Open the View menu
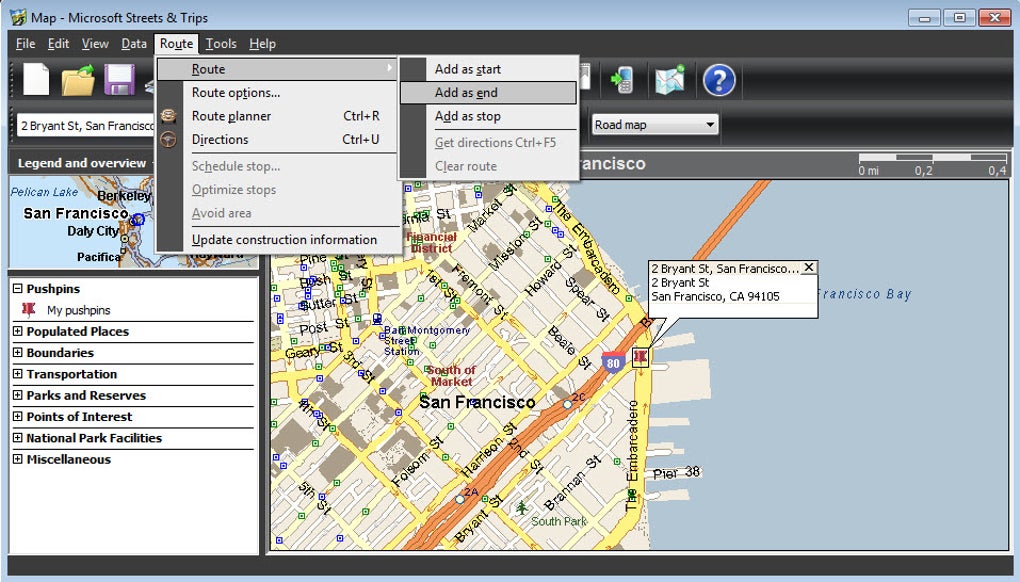Screen dimensions: 1020x582 [95, 44]
